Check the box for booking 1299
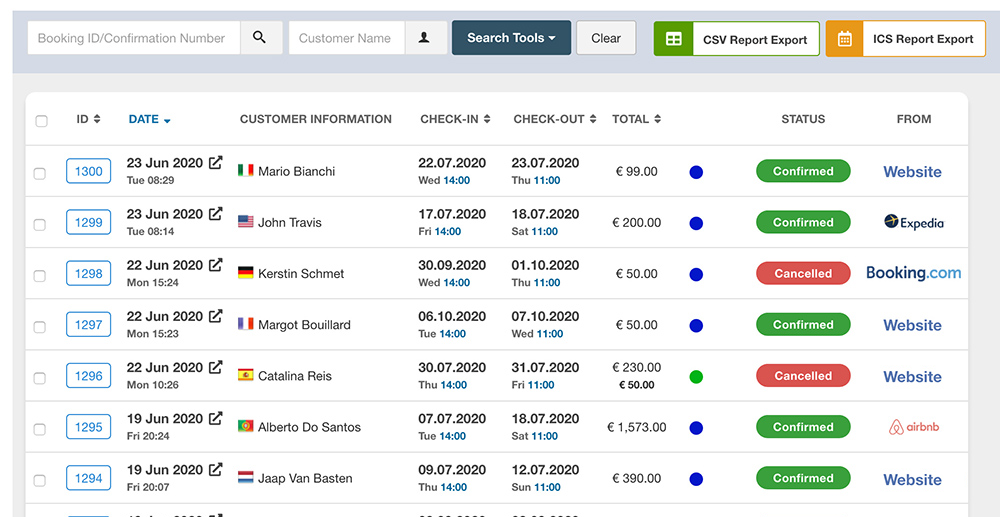This screenshot has height=517, width=1000. point(40,224)
